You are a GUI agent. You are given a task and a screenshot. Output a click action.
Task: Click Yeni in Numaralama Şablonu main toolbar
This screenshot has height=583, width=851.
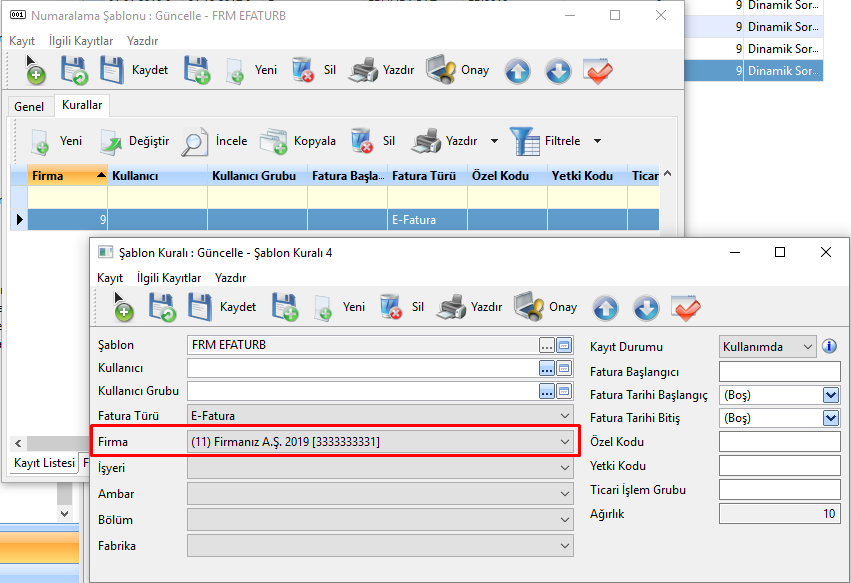tap(252, 70)
